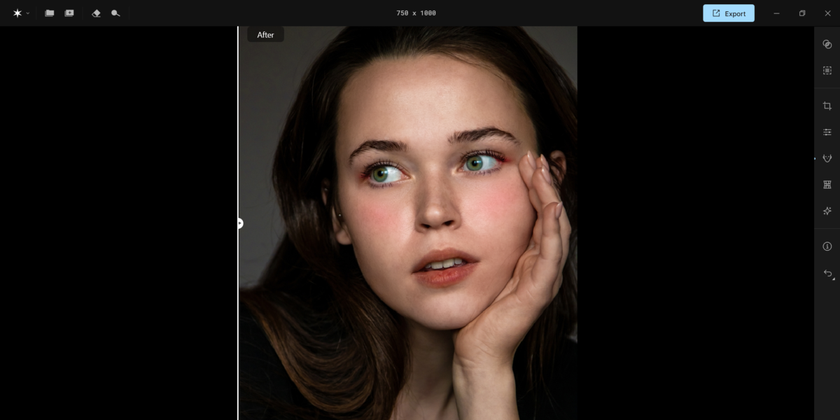Image resolution: width=840 pixels, height=420 pixels.
Task: Open a photo using the folder icon
Action: click(x=49, y=13)
